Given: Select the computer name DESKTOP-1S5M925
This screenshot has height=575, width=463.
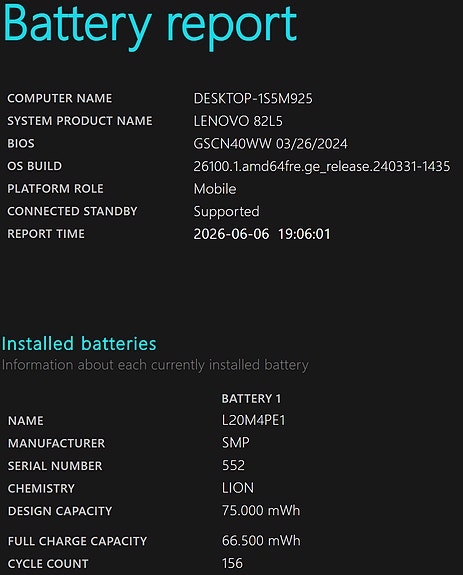Looking at the screenshot, I should (253, 98).
